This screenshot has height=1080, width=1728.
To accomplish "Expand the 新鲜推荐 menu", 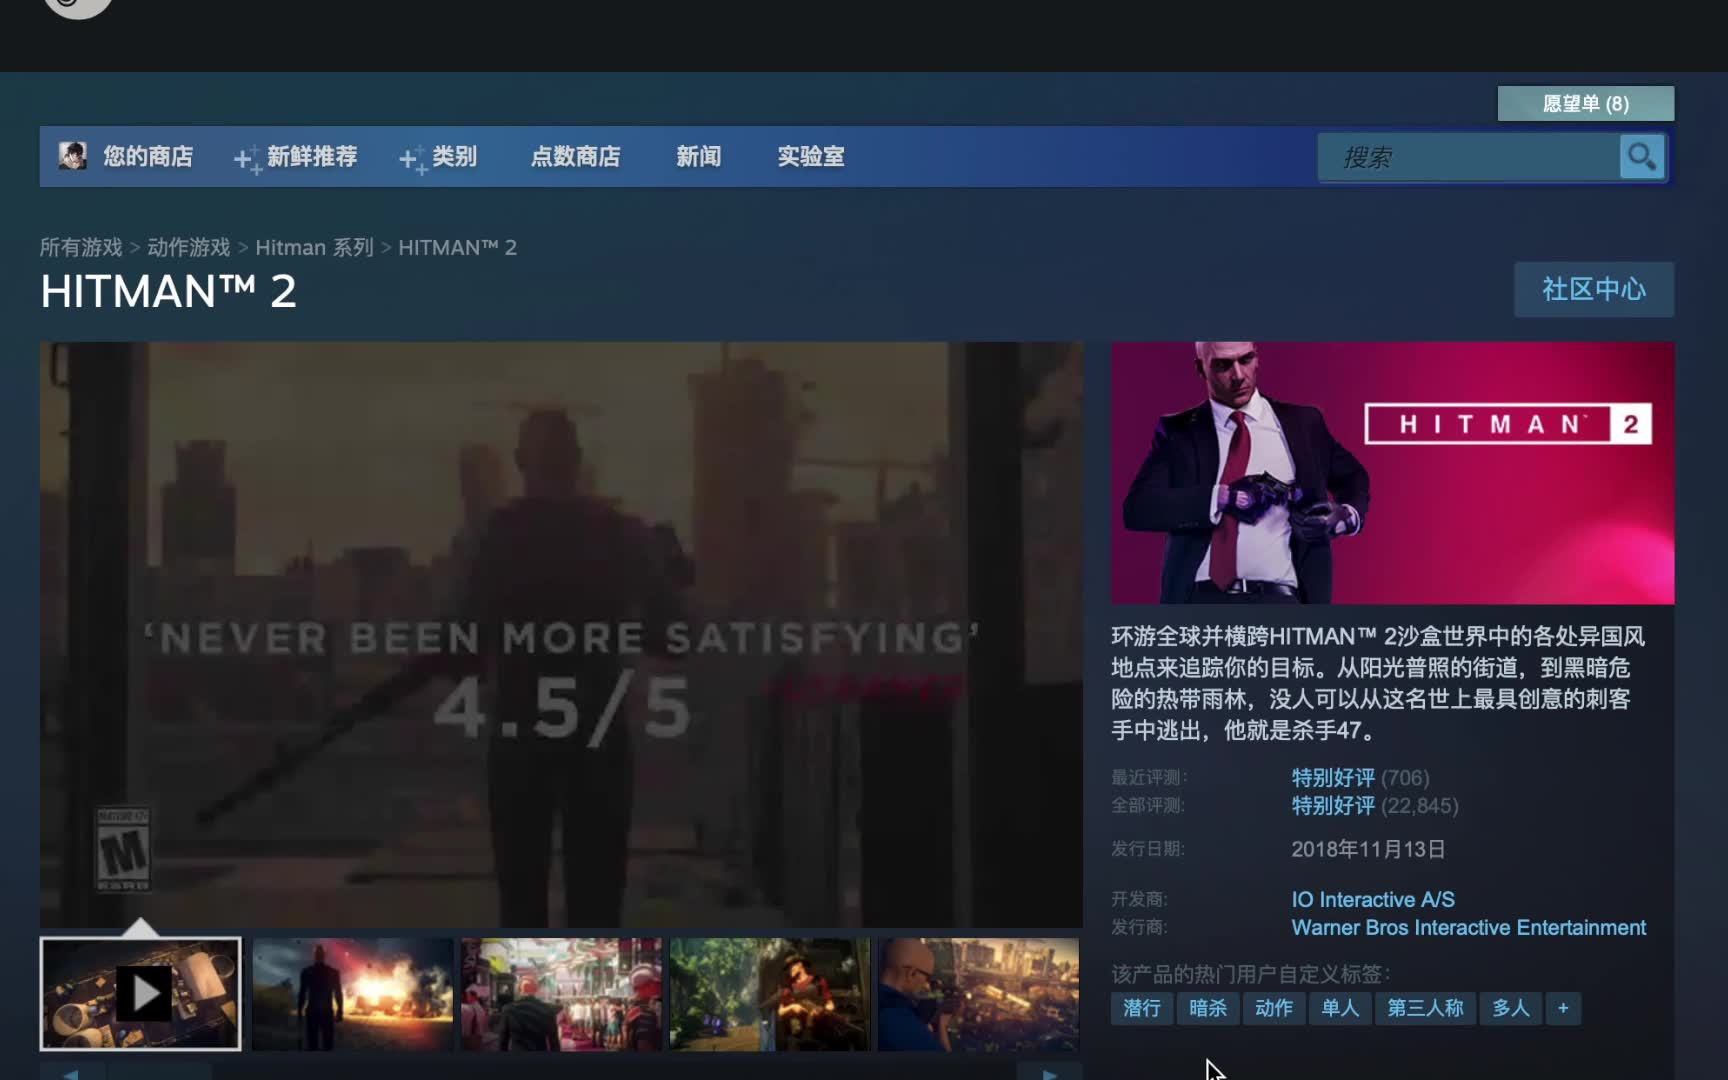I will tap(296, 157).
